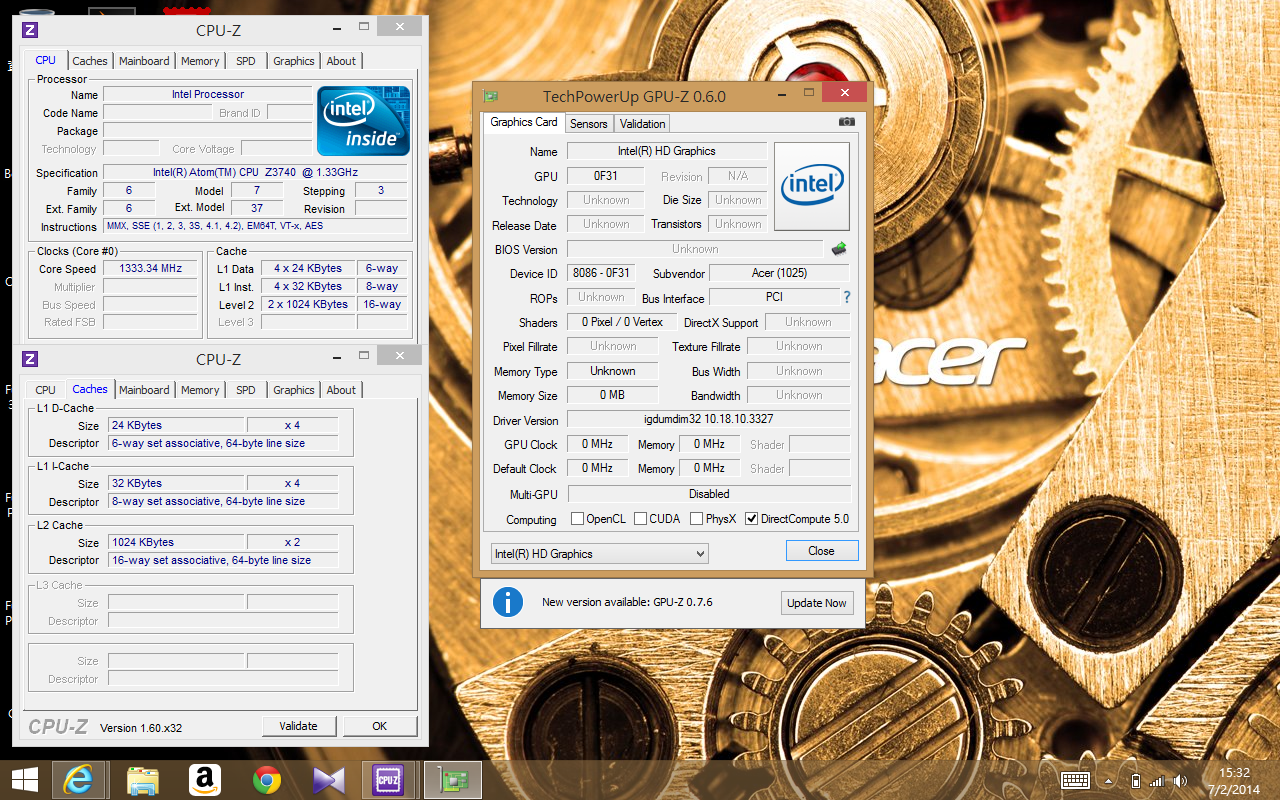Click the Core Speed value 1333.34 MHz
This screenshot has width=1280, height=800.
click(150, 269)
